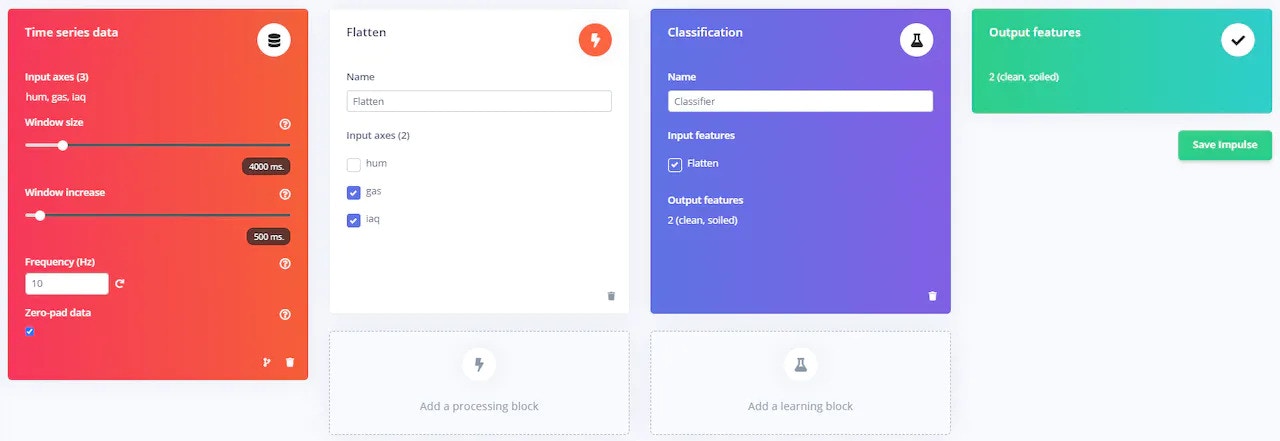This screenshot has width=1280, height=441.
Task: Click the Classification flask icon
Action: pos(916,40)
